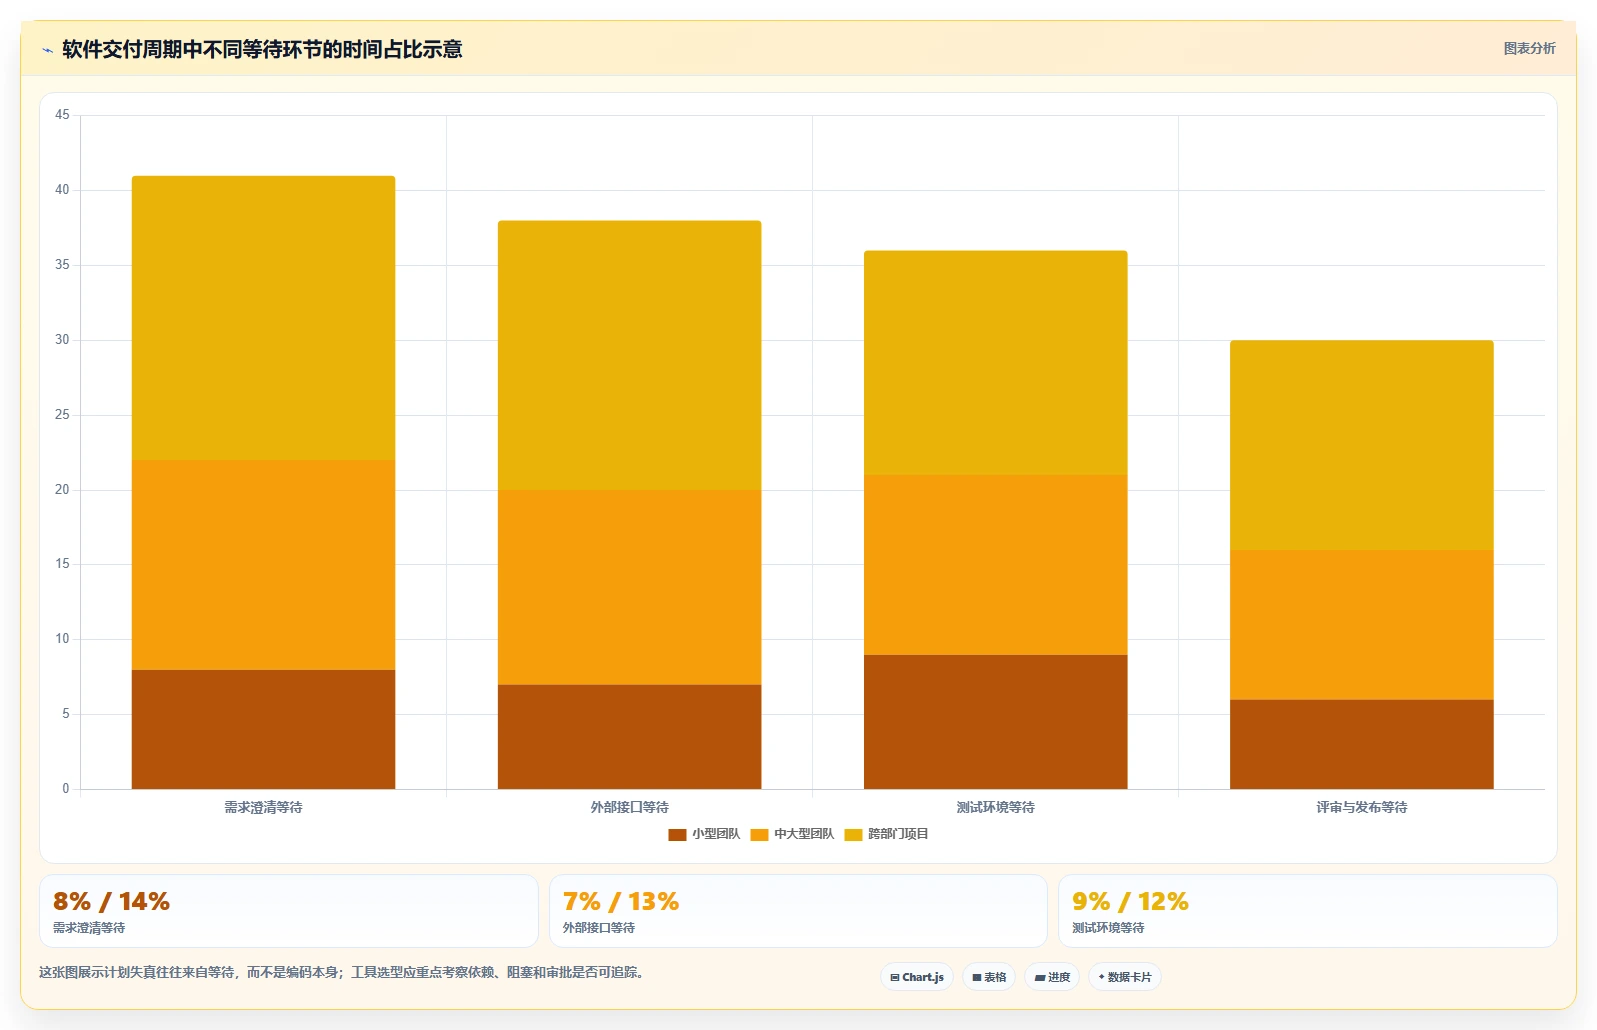This screenshot has width=1597, height=1030.
Task: Click the 8% / 14% stat value
Action: (111, 901)
